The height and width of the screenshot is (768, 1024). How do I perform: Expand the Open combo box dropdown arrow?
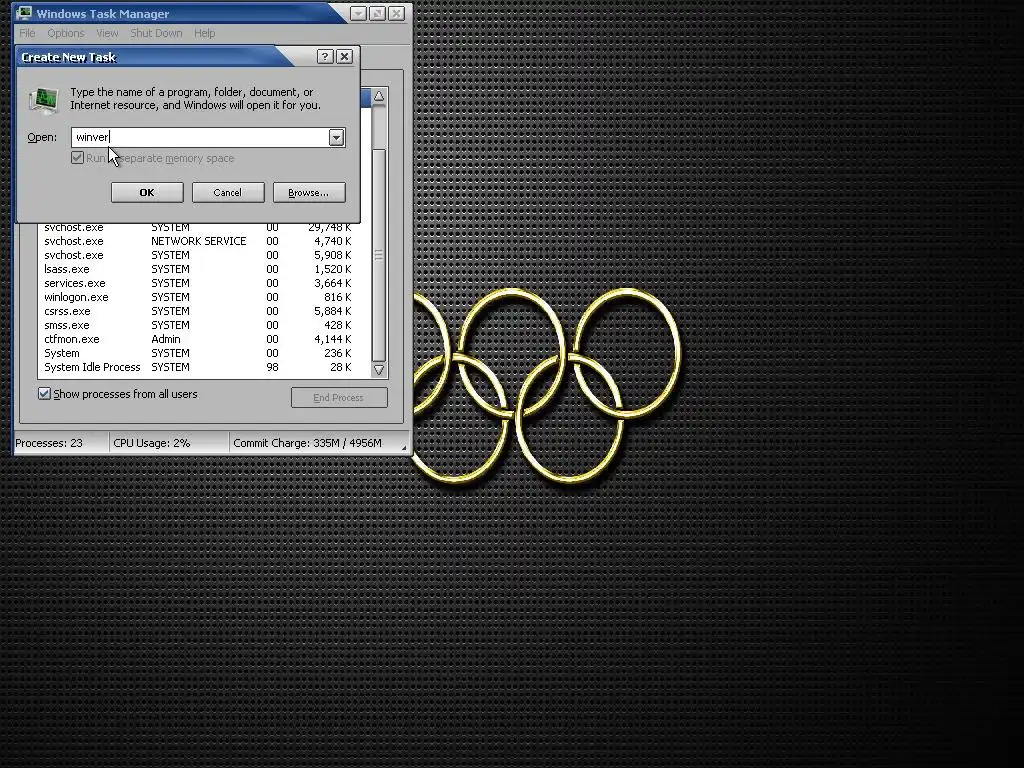pos(336,137)
